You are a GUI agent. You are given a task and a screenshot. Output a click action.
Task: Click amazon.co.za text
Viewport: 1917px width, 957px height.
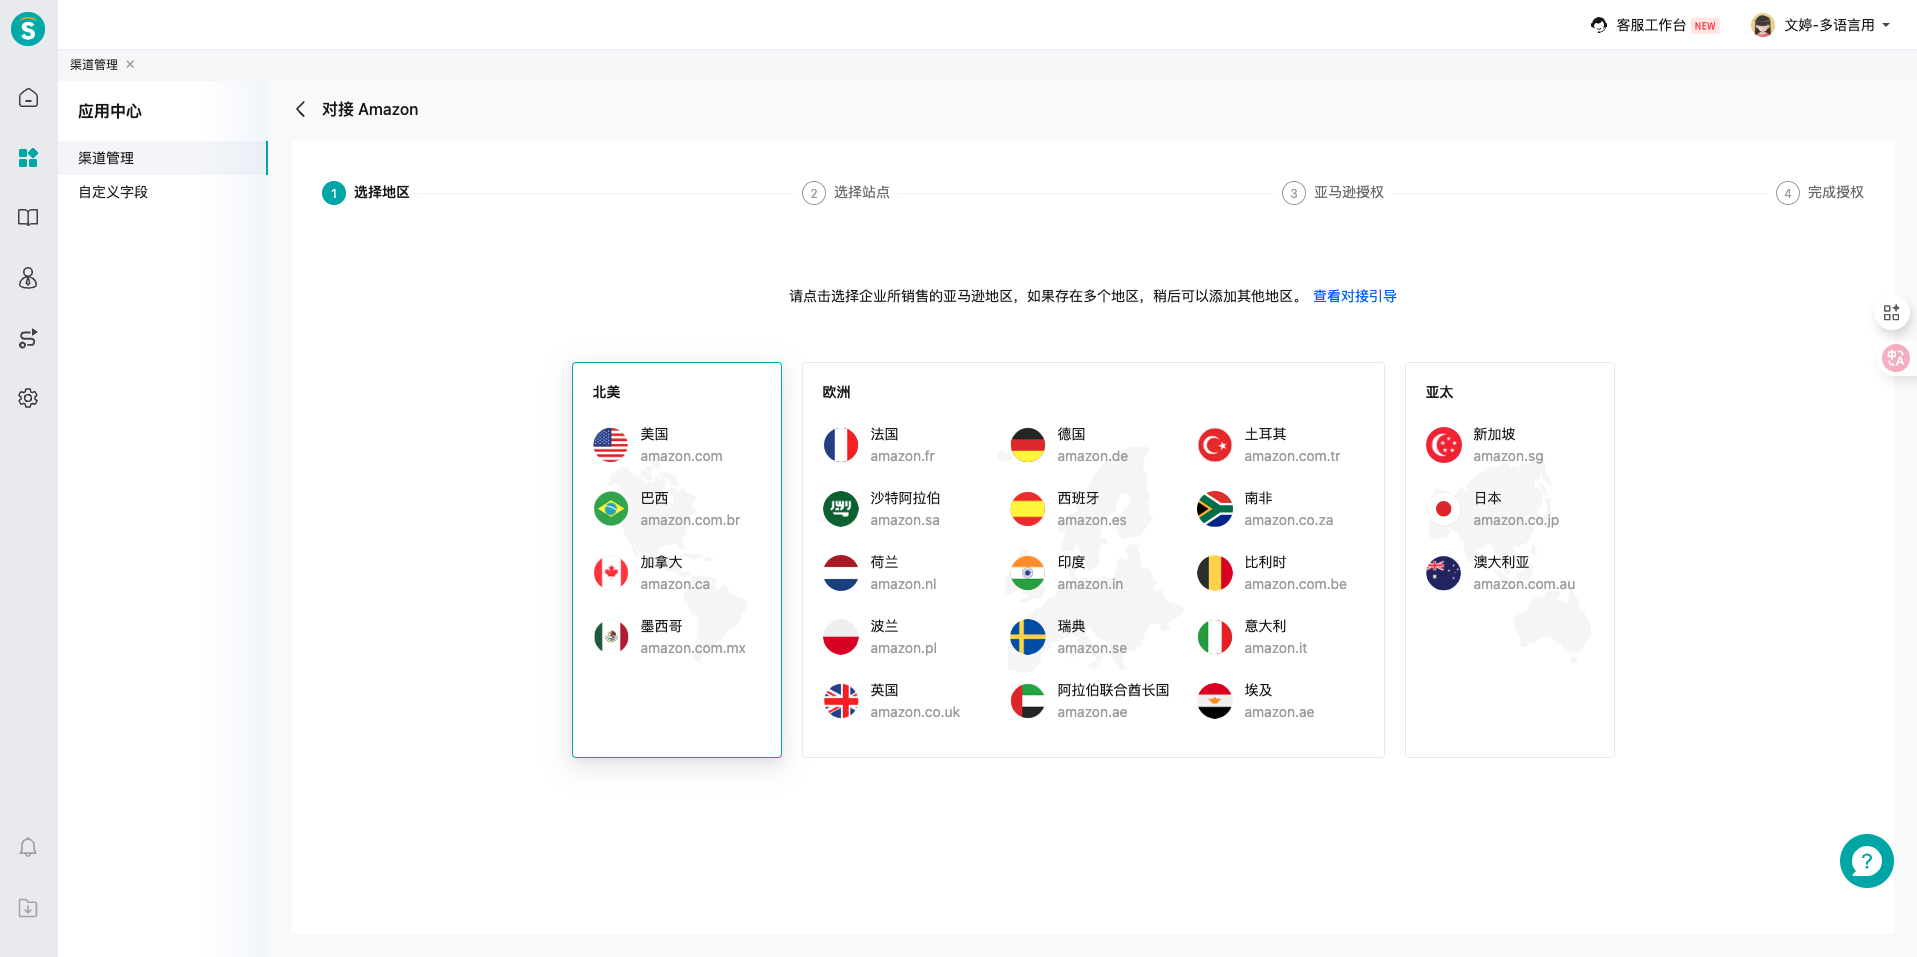coord(1289,520)
